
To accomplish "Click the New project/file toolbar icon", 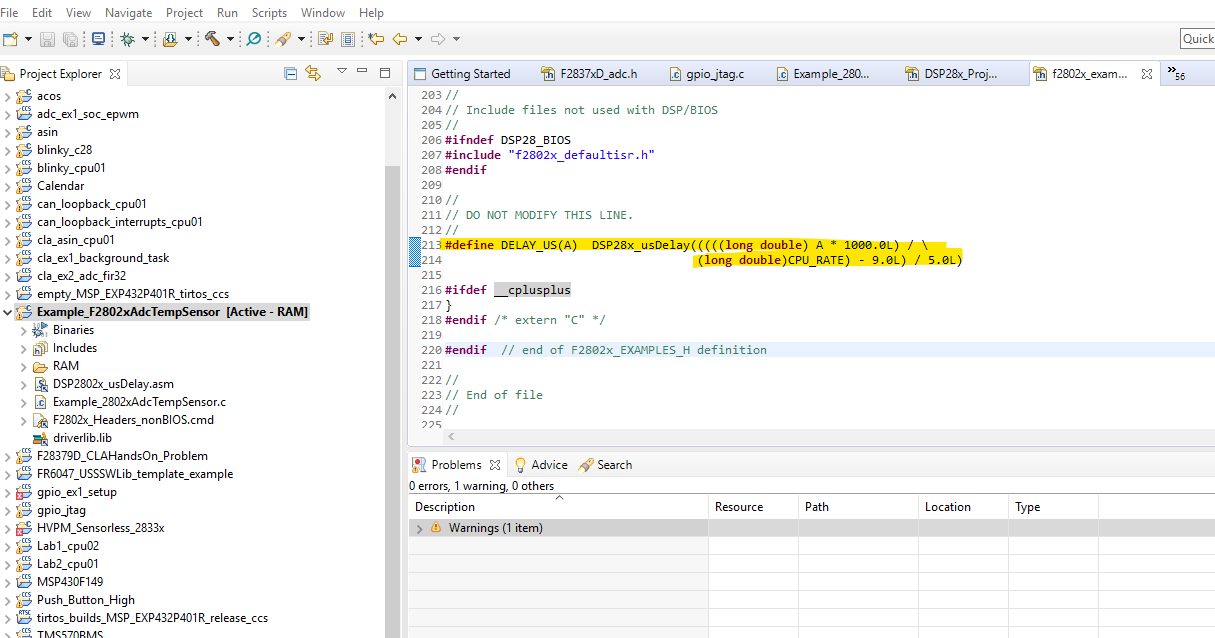I will [10, 39].
